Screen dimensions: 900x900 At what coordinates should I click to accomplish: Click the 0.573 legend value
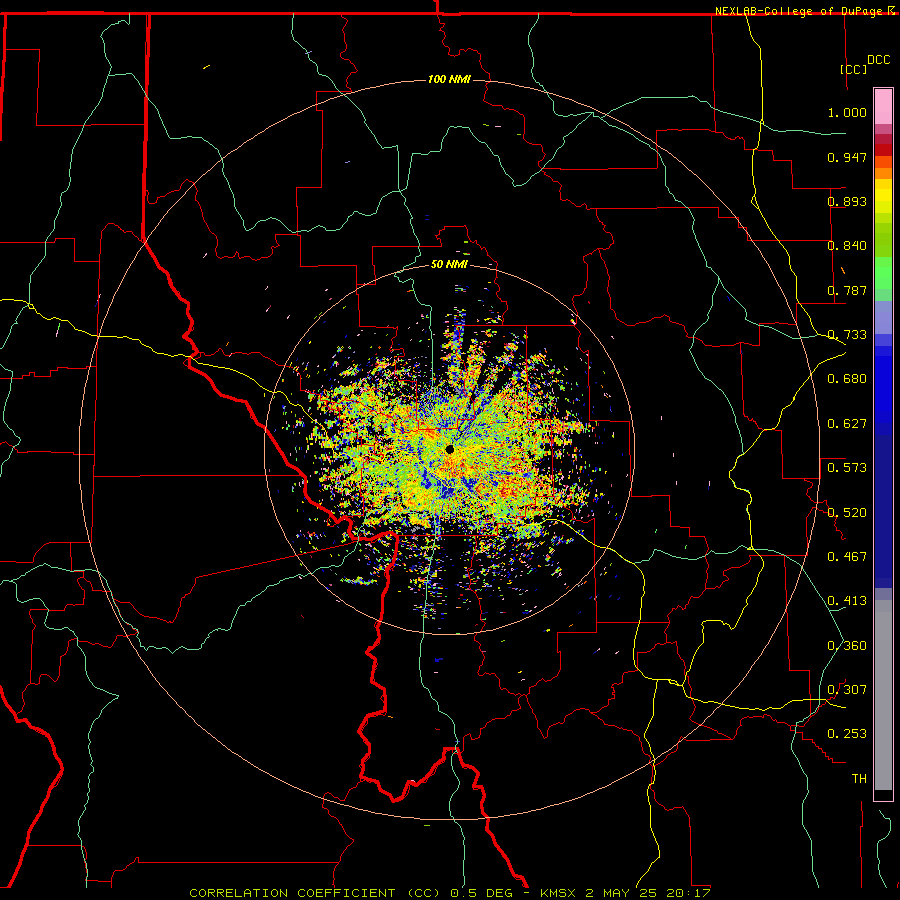coord(847,468)
